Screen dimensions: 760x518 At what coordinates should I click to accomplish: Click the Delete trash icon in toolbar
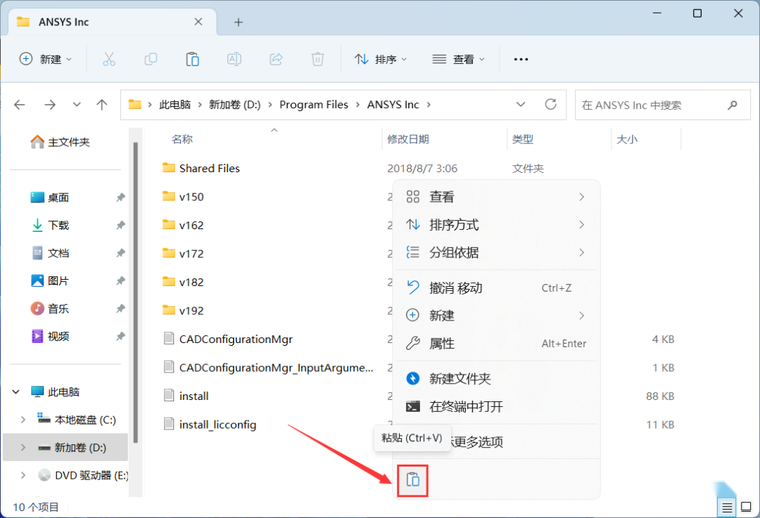point(317,59)
